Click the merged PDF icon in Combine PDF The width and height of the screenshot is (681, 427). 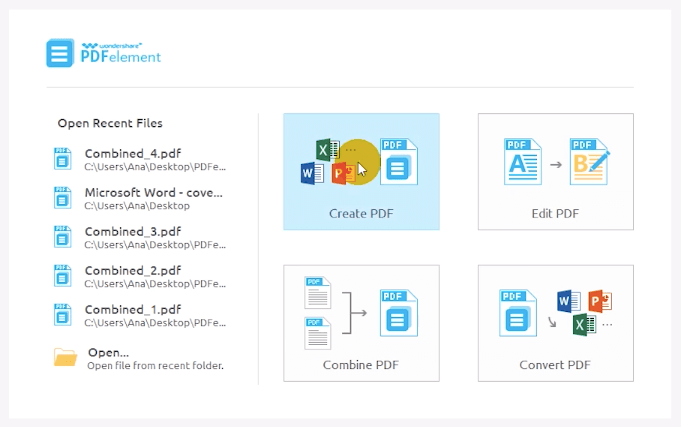tap(398, 313)
